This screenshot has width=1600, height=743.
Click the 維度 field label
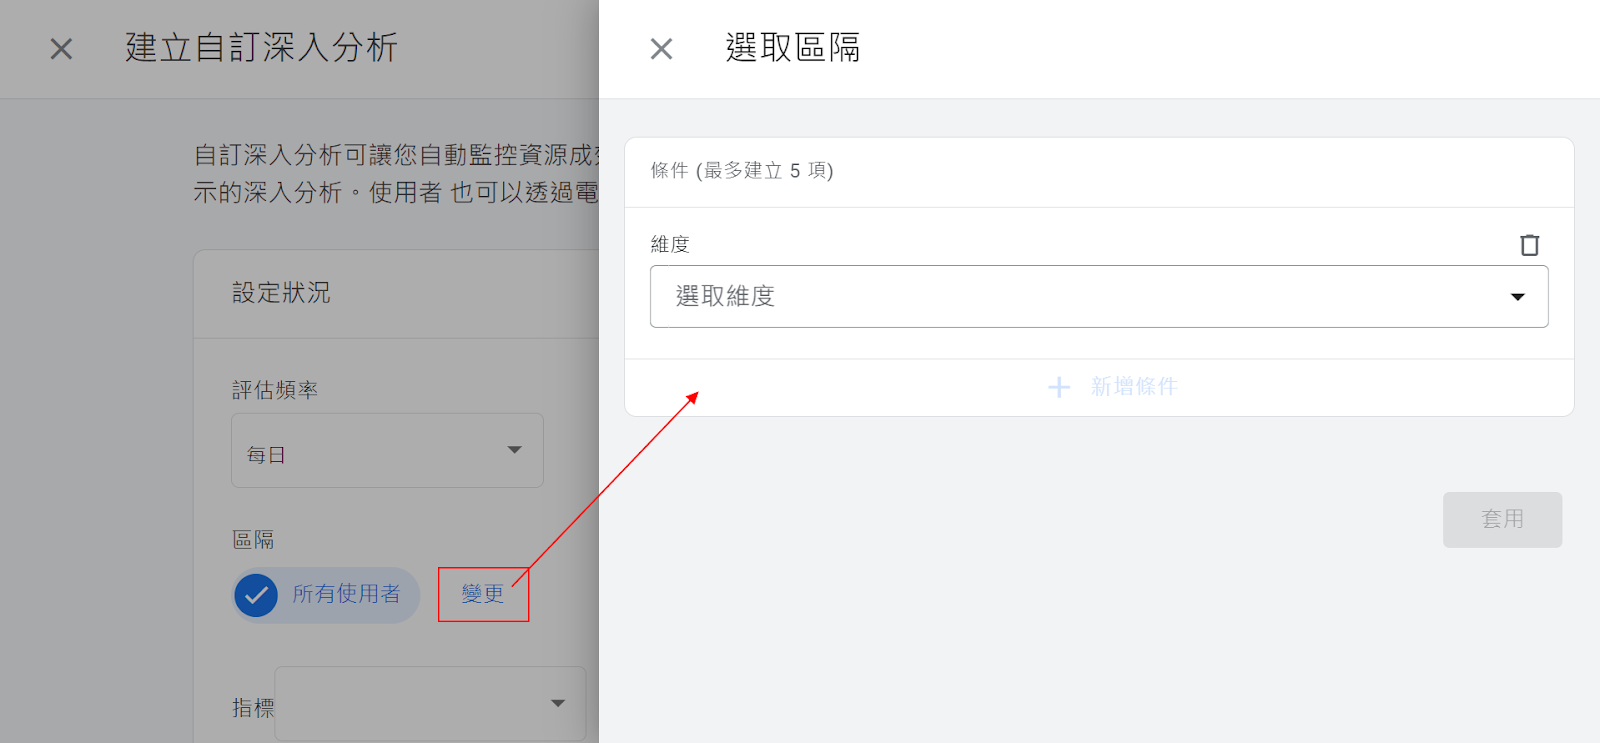pyautogui.click(x=670, y=244)
